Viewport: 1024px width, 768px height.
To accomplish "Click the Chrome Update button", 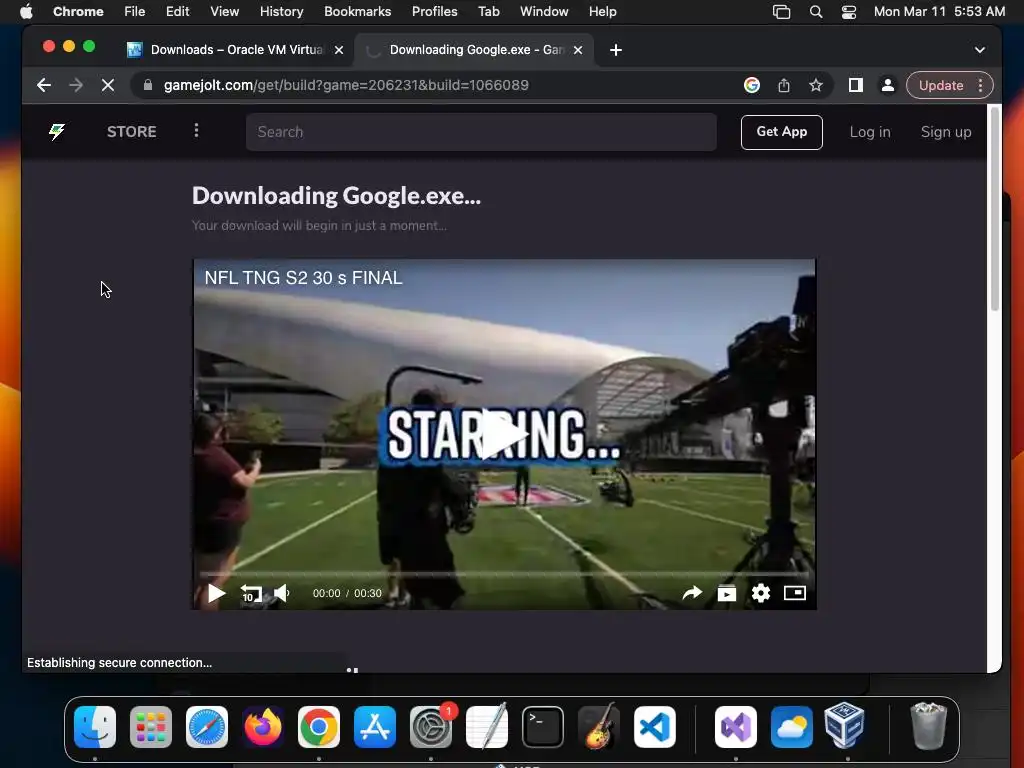I will click(940, 86).
